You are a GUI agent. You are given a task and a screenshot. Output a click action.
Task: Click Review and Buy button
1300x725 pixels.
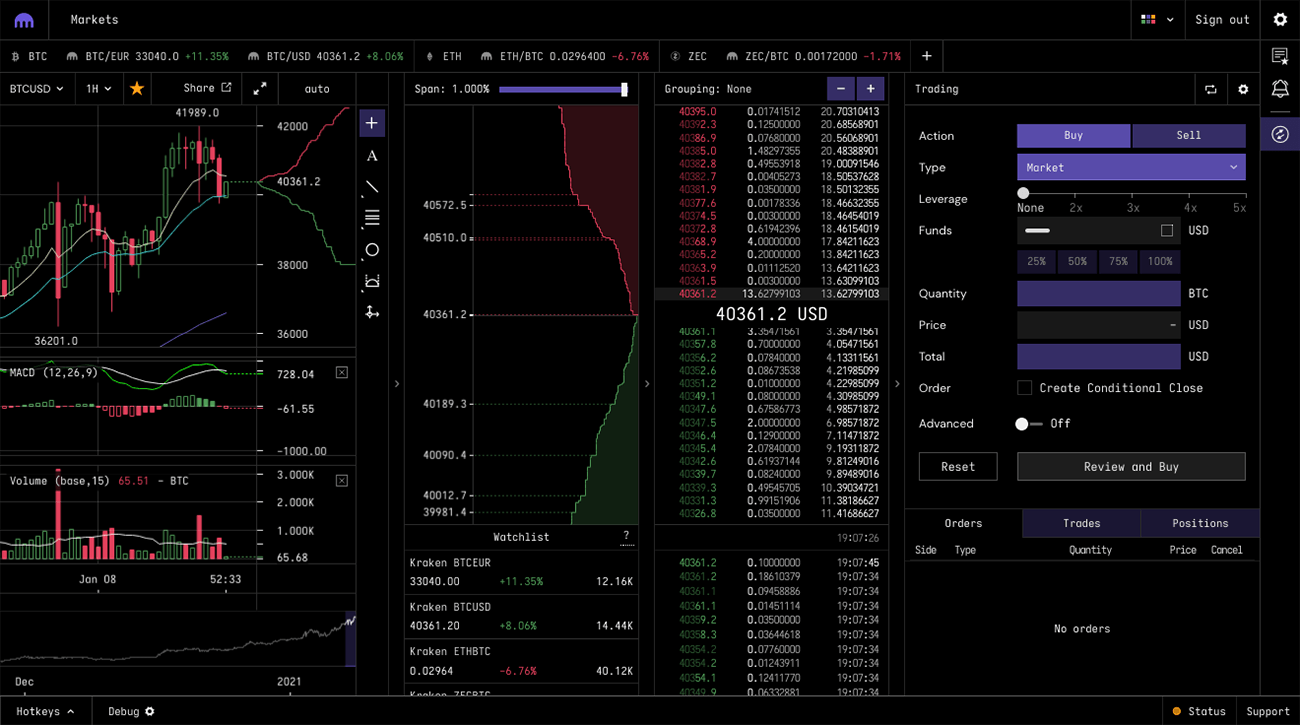coord(1131,467)
